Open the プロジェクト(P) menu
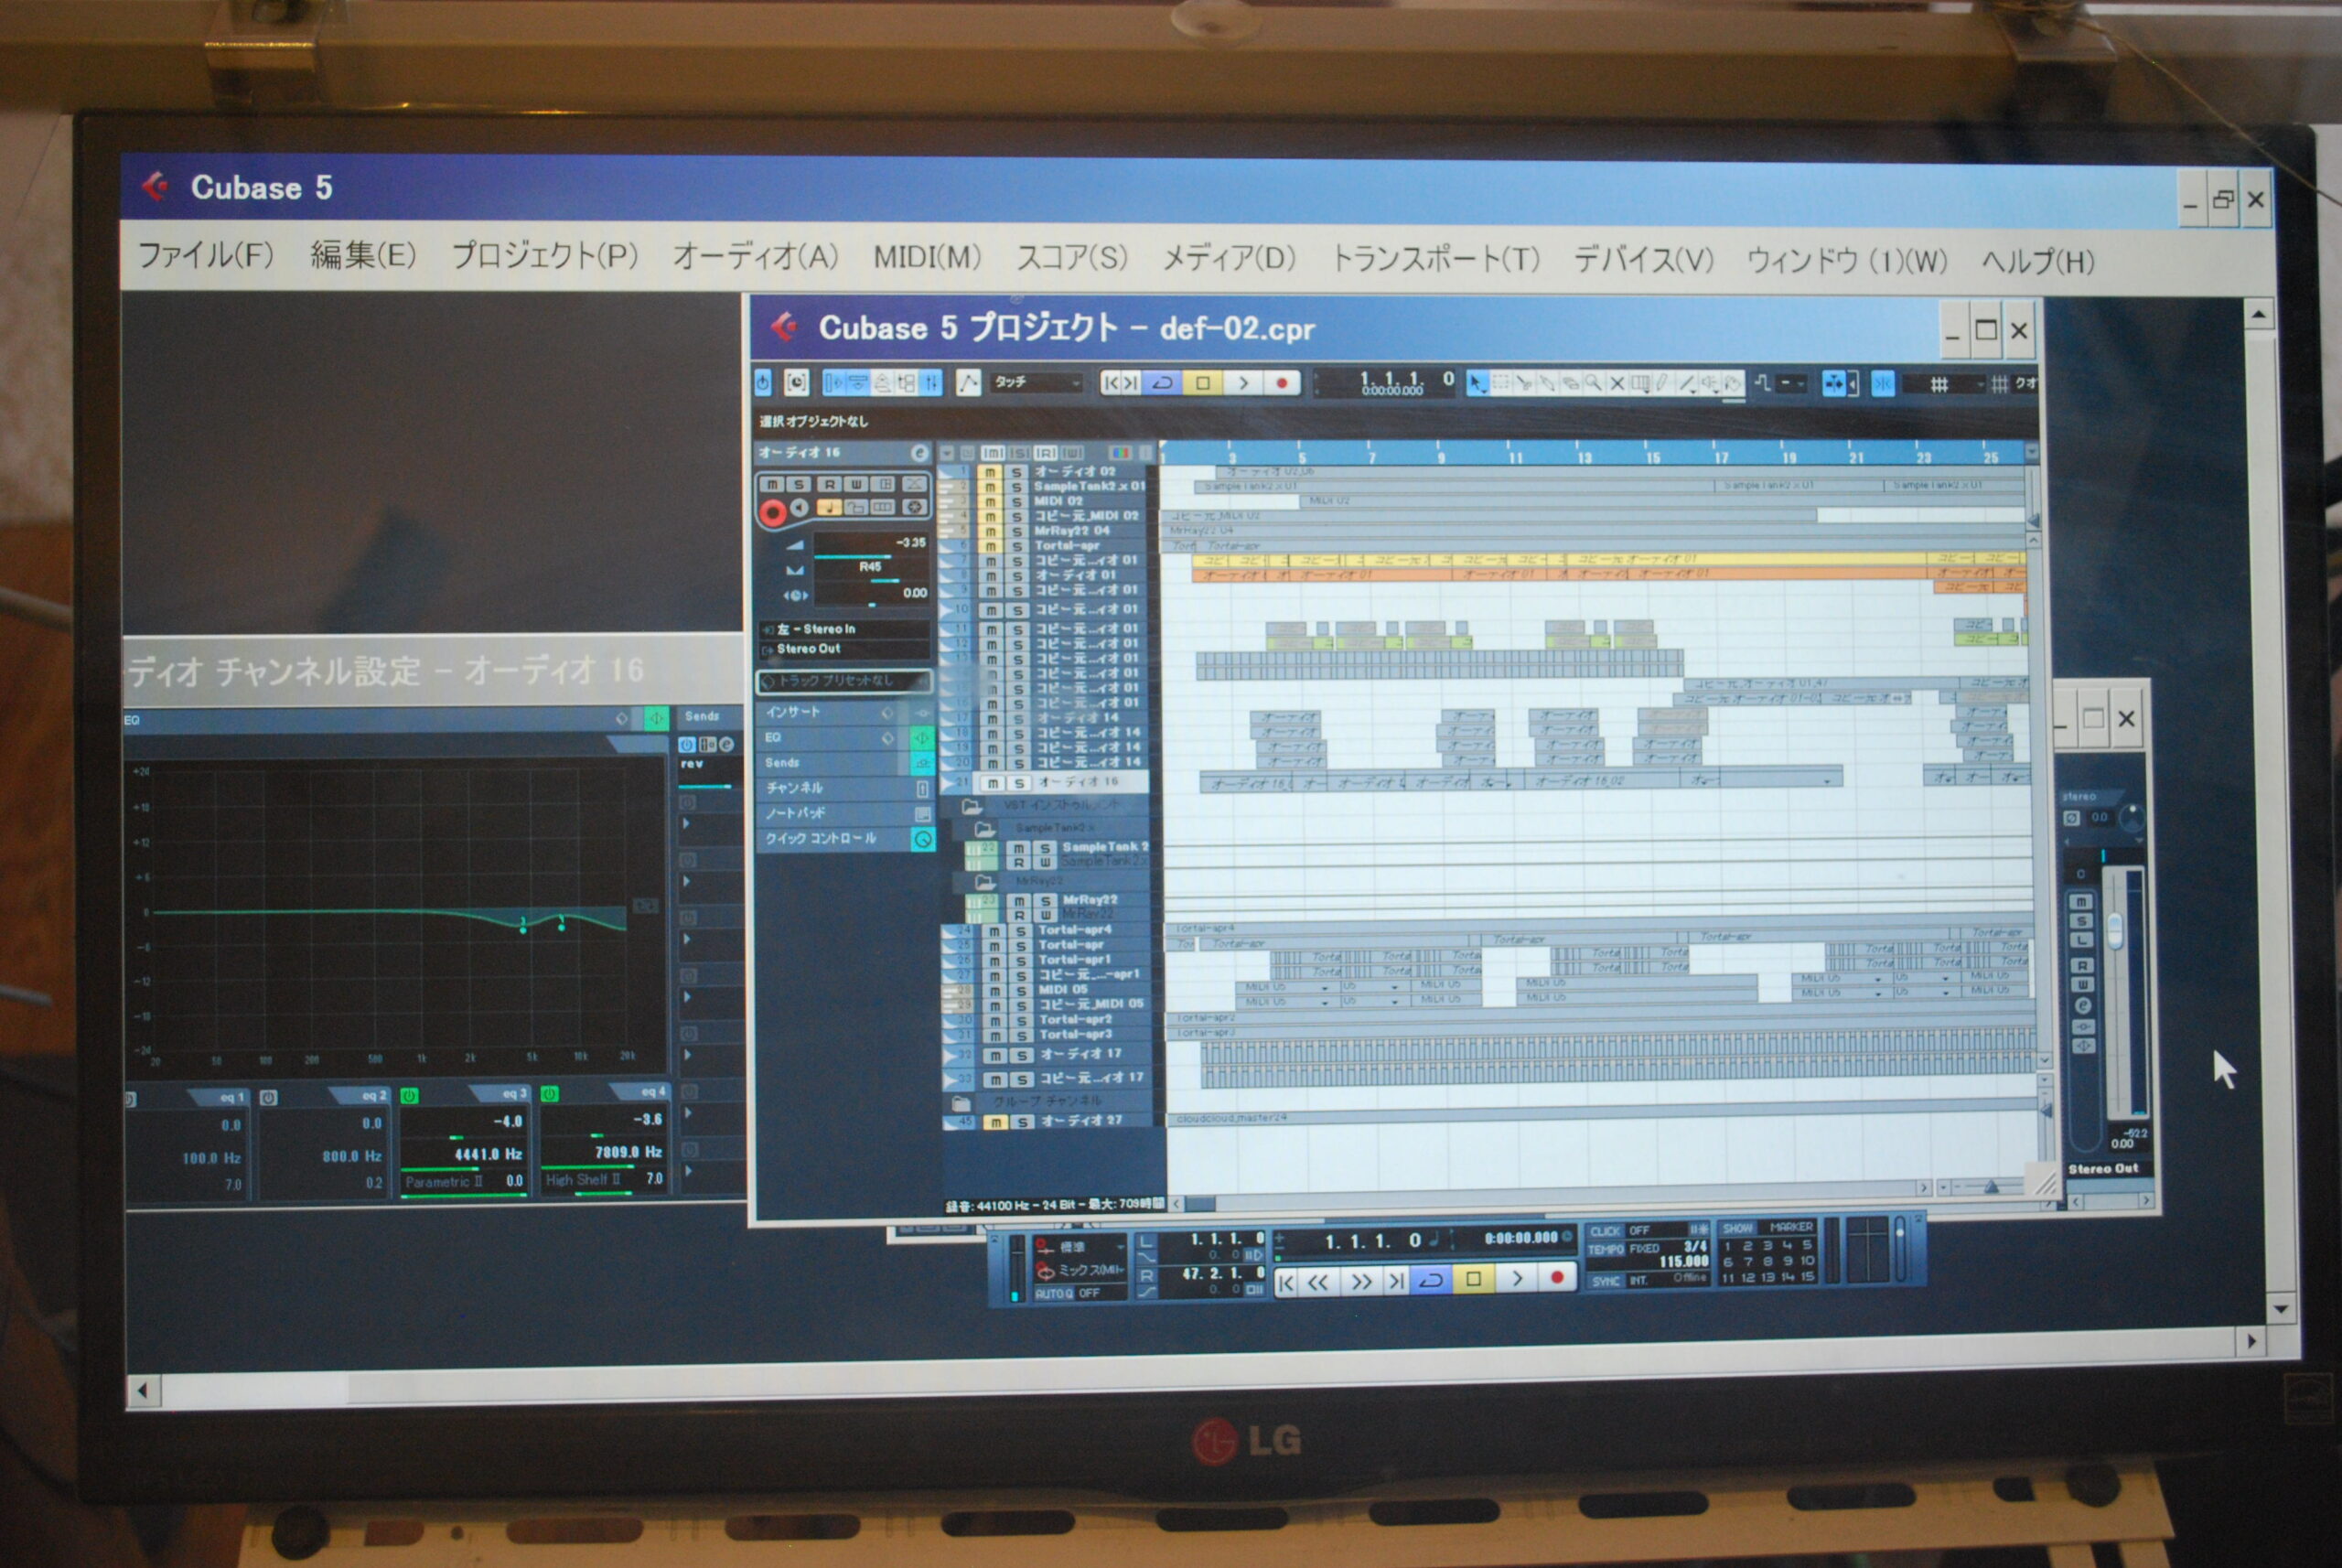This screenshot has width=2342, height=1568. (544, 256)
